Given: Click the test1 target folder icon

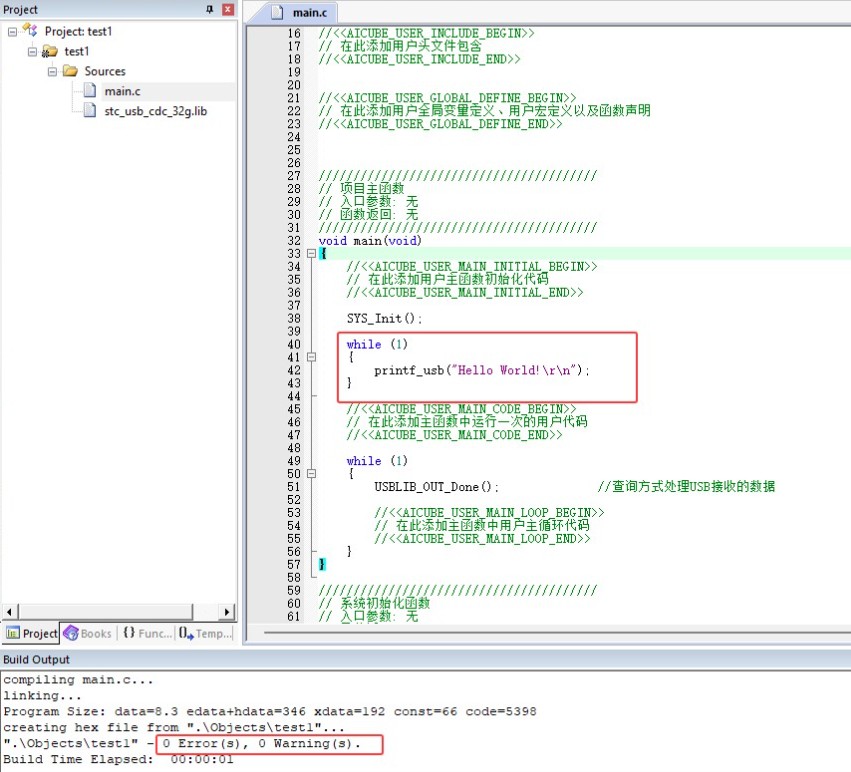Looking at the screenshot, I should (x=50, y=52).
